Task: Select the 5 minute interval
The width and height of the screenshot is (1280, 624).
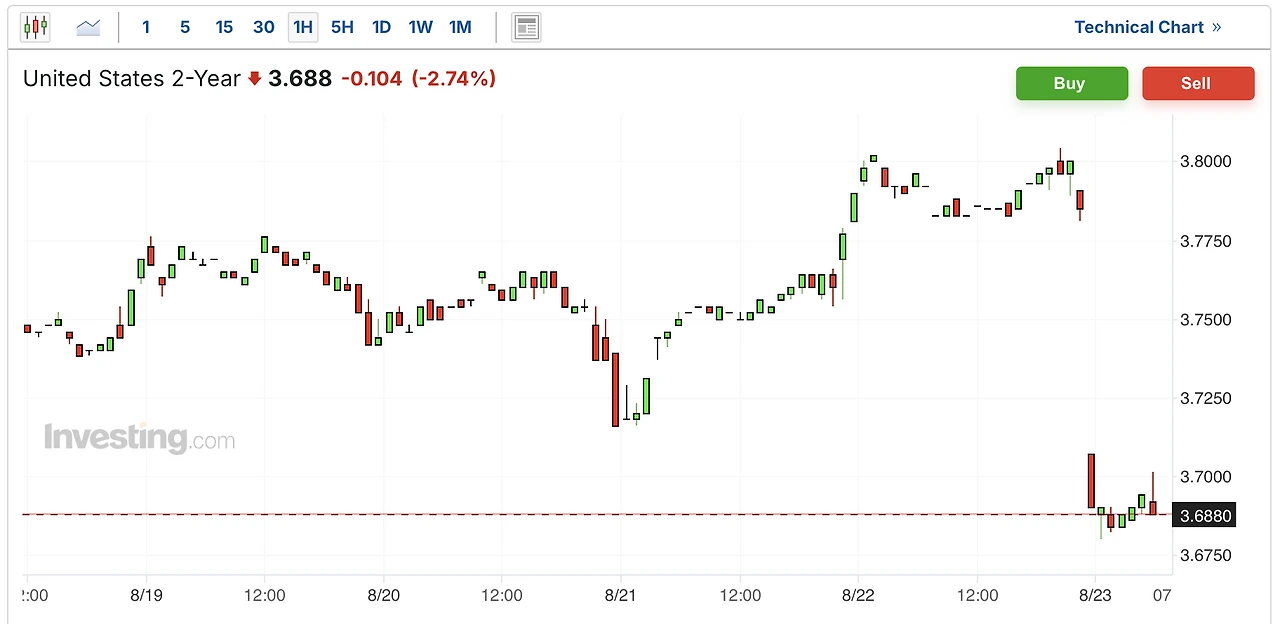Action: coord(185,27)
